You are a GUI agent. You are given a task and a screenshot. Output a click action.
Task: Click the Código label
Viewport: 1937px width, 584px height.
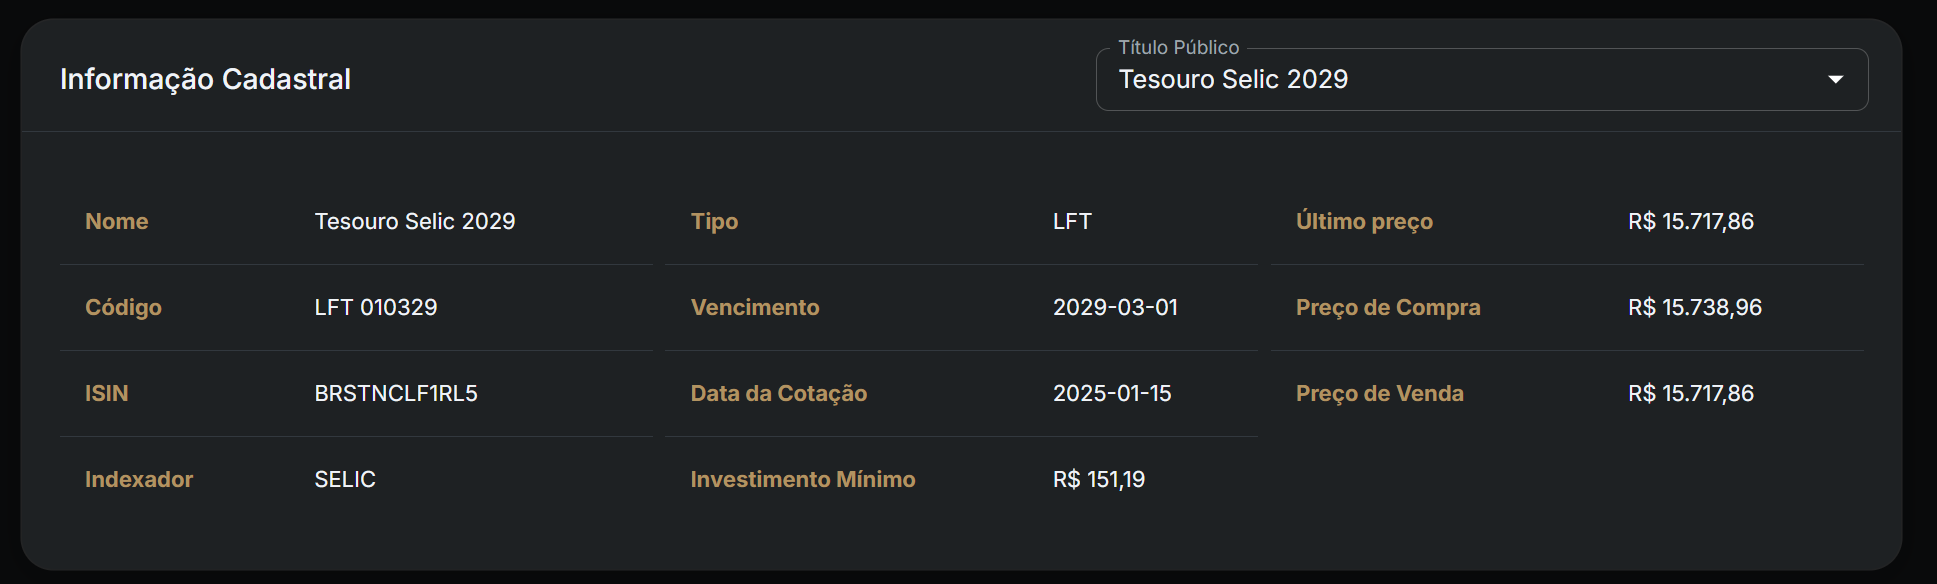pos(123,307)
